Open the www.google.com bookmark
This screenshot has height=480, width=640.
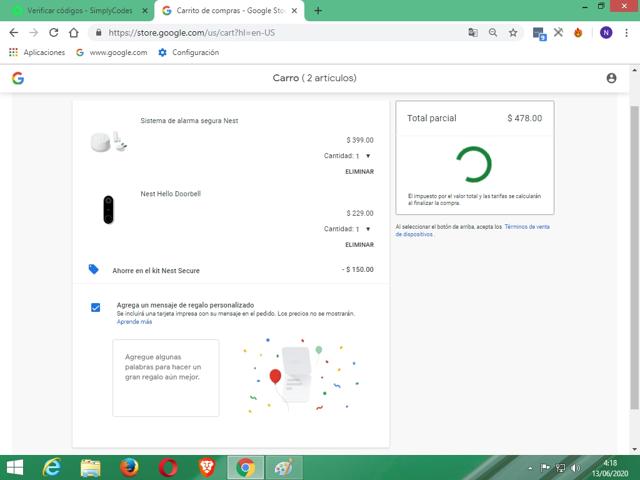pos(112,52)
